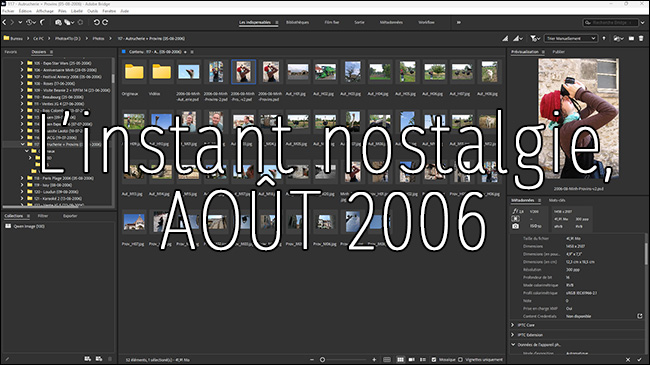This screenshot has width=650, height=365.
Task: Switch to grid thumbnails view icon
Action: click(x=400, y=360)
